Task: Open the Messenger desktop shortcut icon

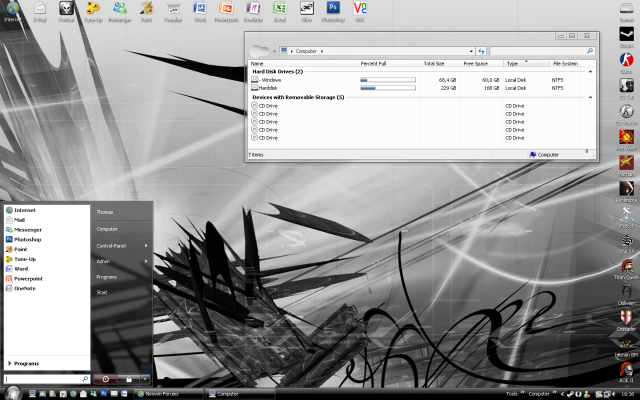Action: (120, 11)
